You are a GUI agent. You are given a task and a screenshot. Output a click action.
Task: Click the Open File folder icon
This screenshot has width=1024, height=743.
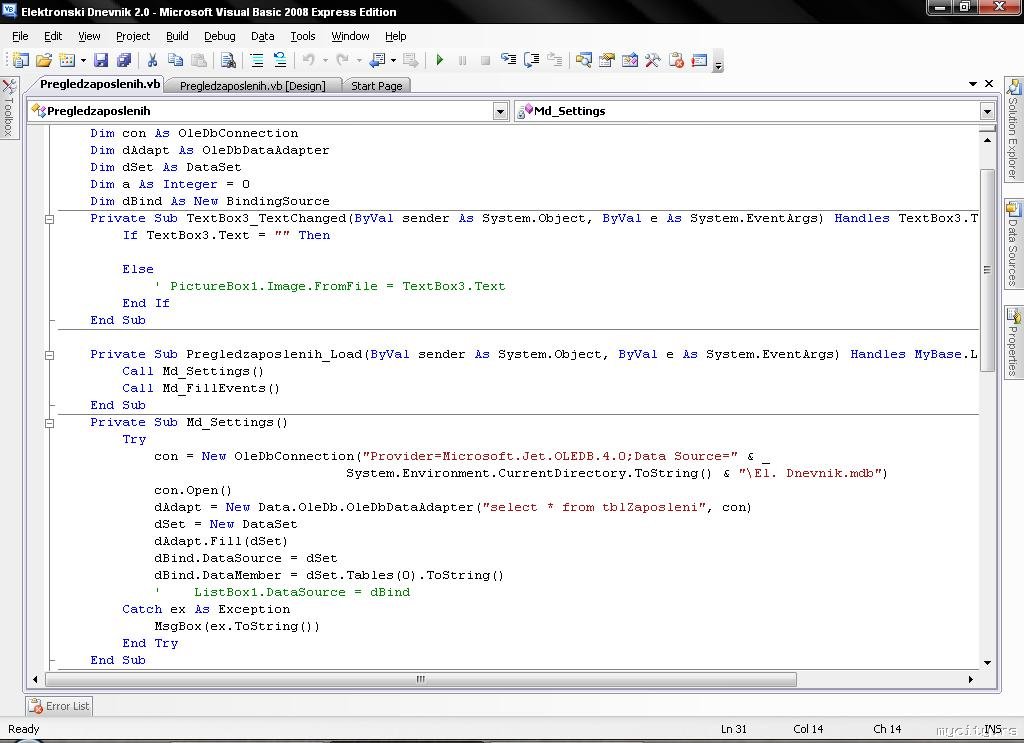click(43, 60)
